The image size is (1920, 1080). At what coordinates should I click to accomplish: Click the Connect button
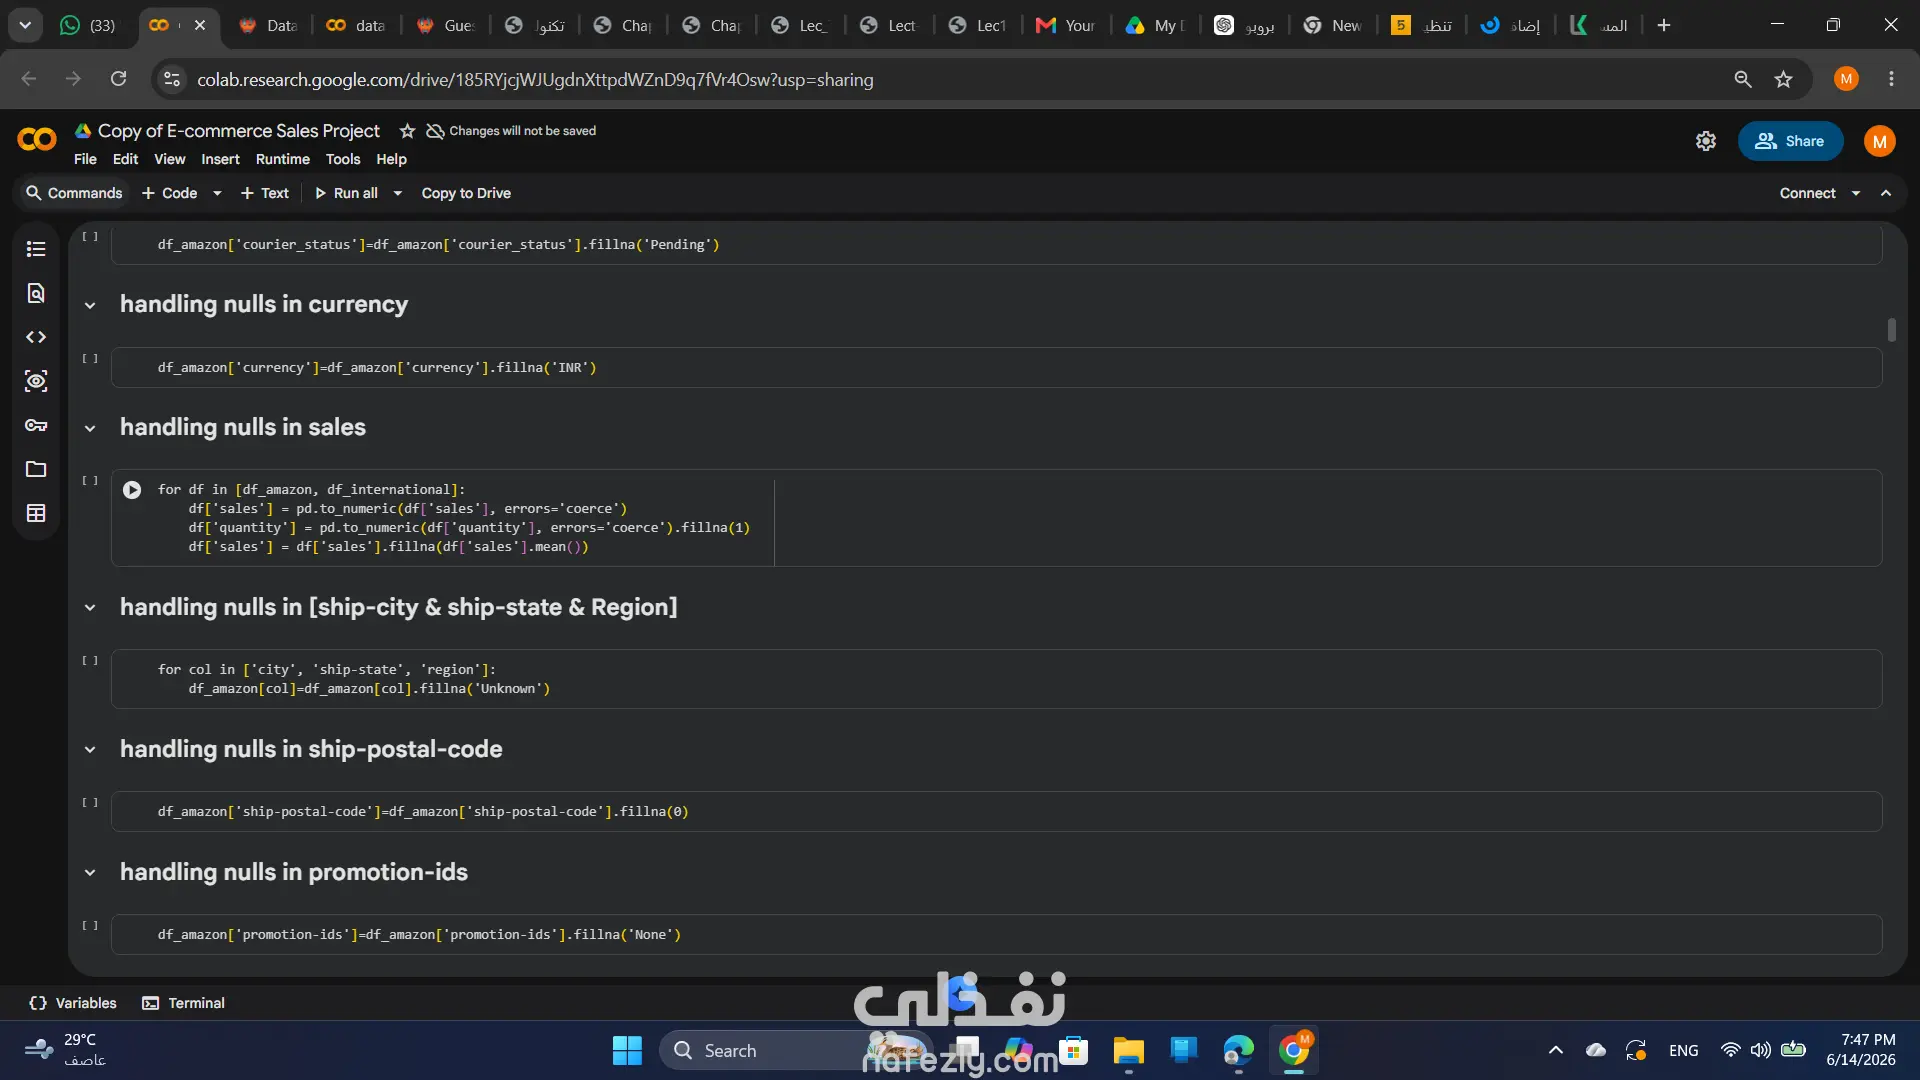click(1807, 193)
